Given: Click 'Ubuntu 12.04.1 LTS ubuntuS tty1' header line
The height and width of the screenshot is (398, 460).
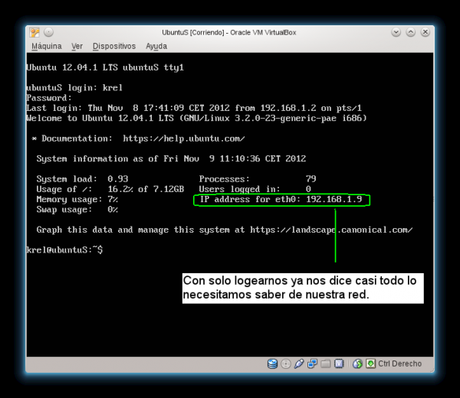Looking at the screenshot, I should tap(105, 68).
